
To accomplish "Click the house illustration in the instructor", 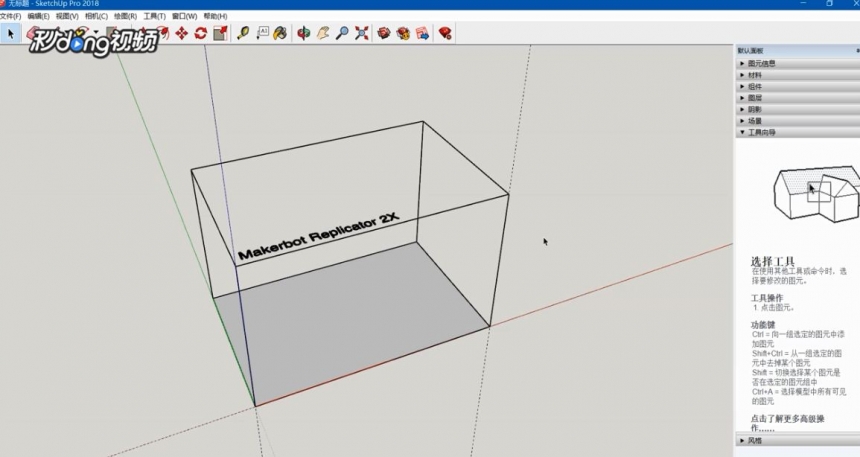I will [816, 194].
